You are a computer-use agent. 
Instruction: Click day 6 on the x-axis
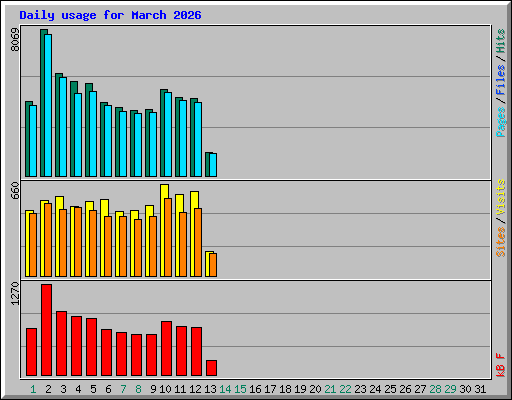(x=108, y=389)
